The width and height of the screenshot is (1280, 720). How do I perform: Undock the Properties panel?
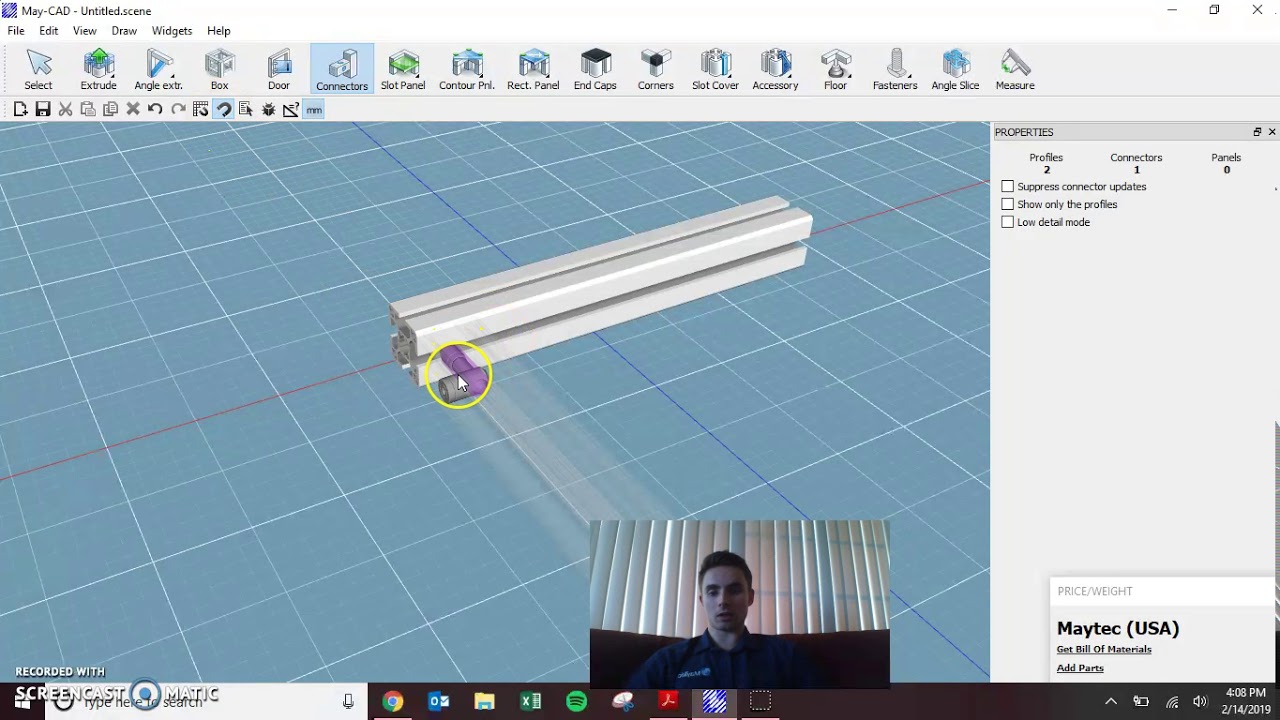(1257, 132)
